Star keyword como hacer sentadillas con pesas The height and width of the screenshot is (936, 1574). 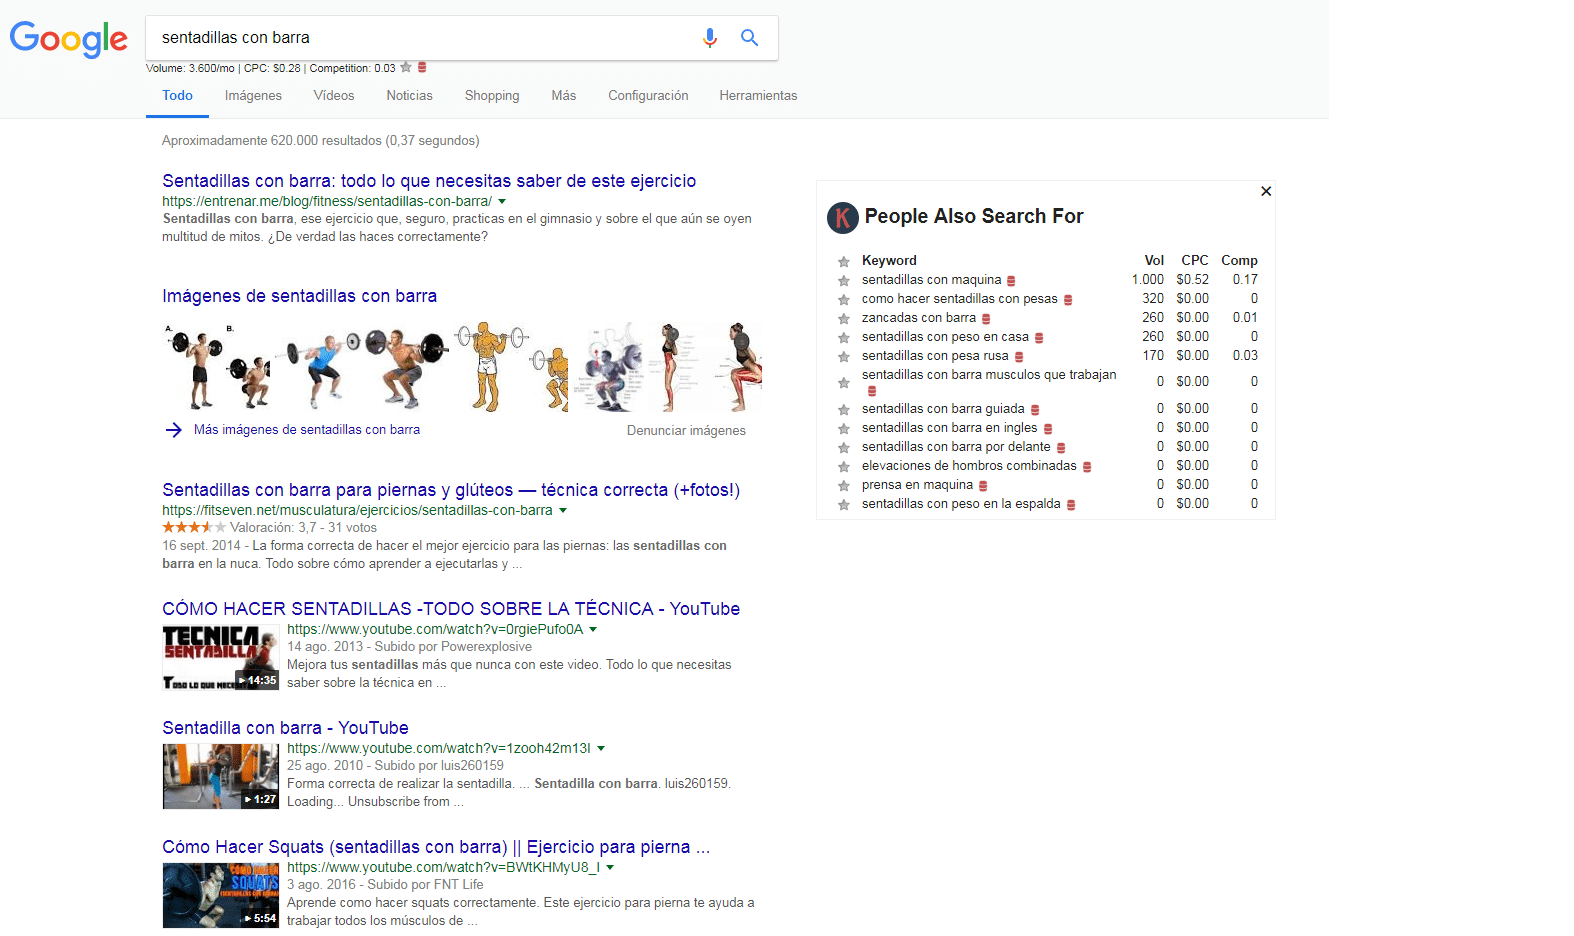coord(844,300)
